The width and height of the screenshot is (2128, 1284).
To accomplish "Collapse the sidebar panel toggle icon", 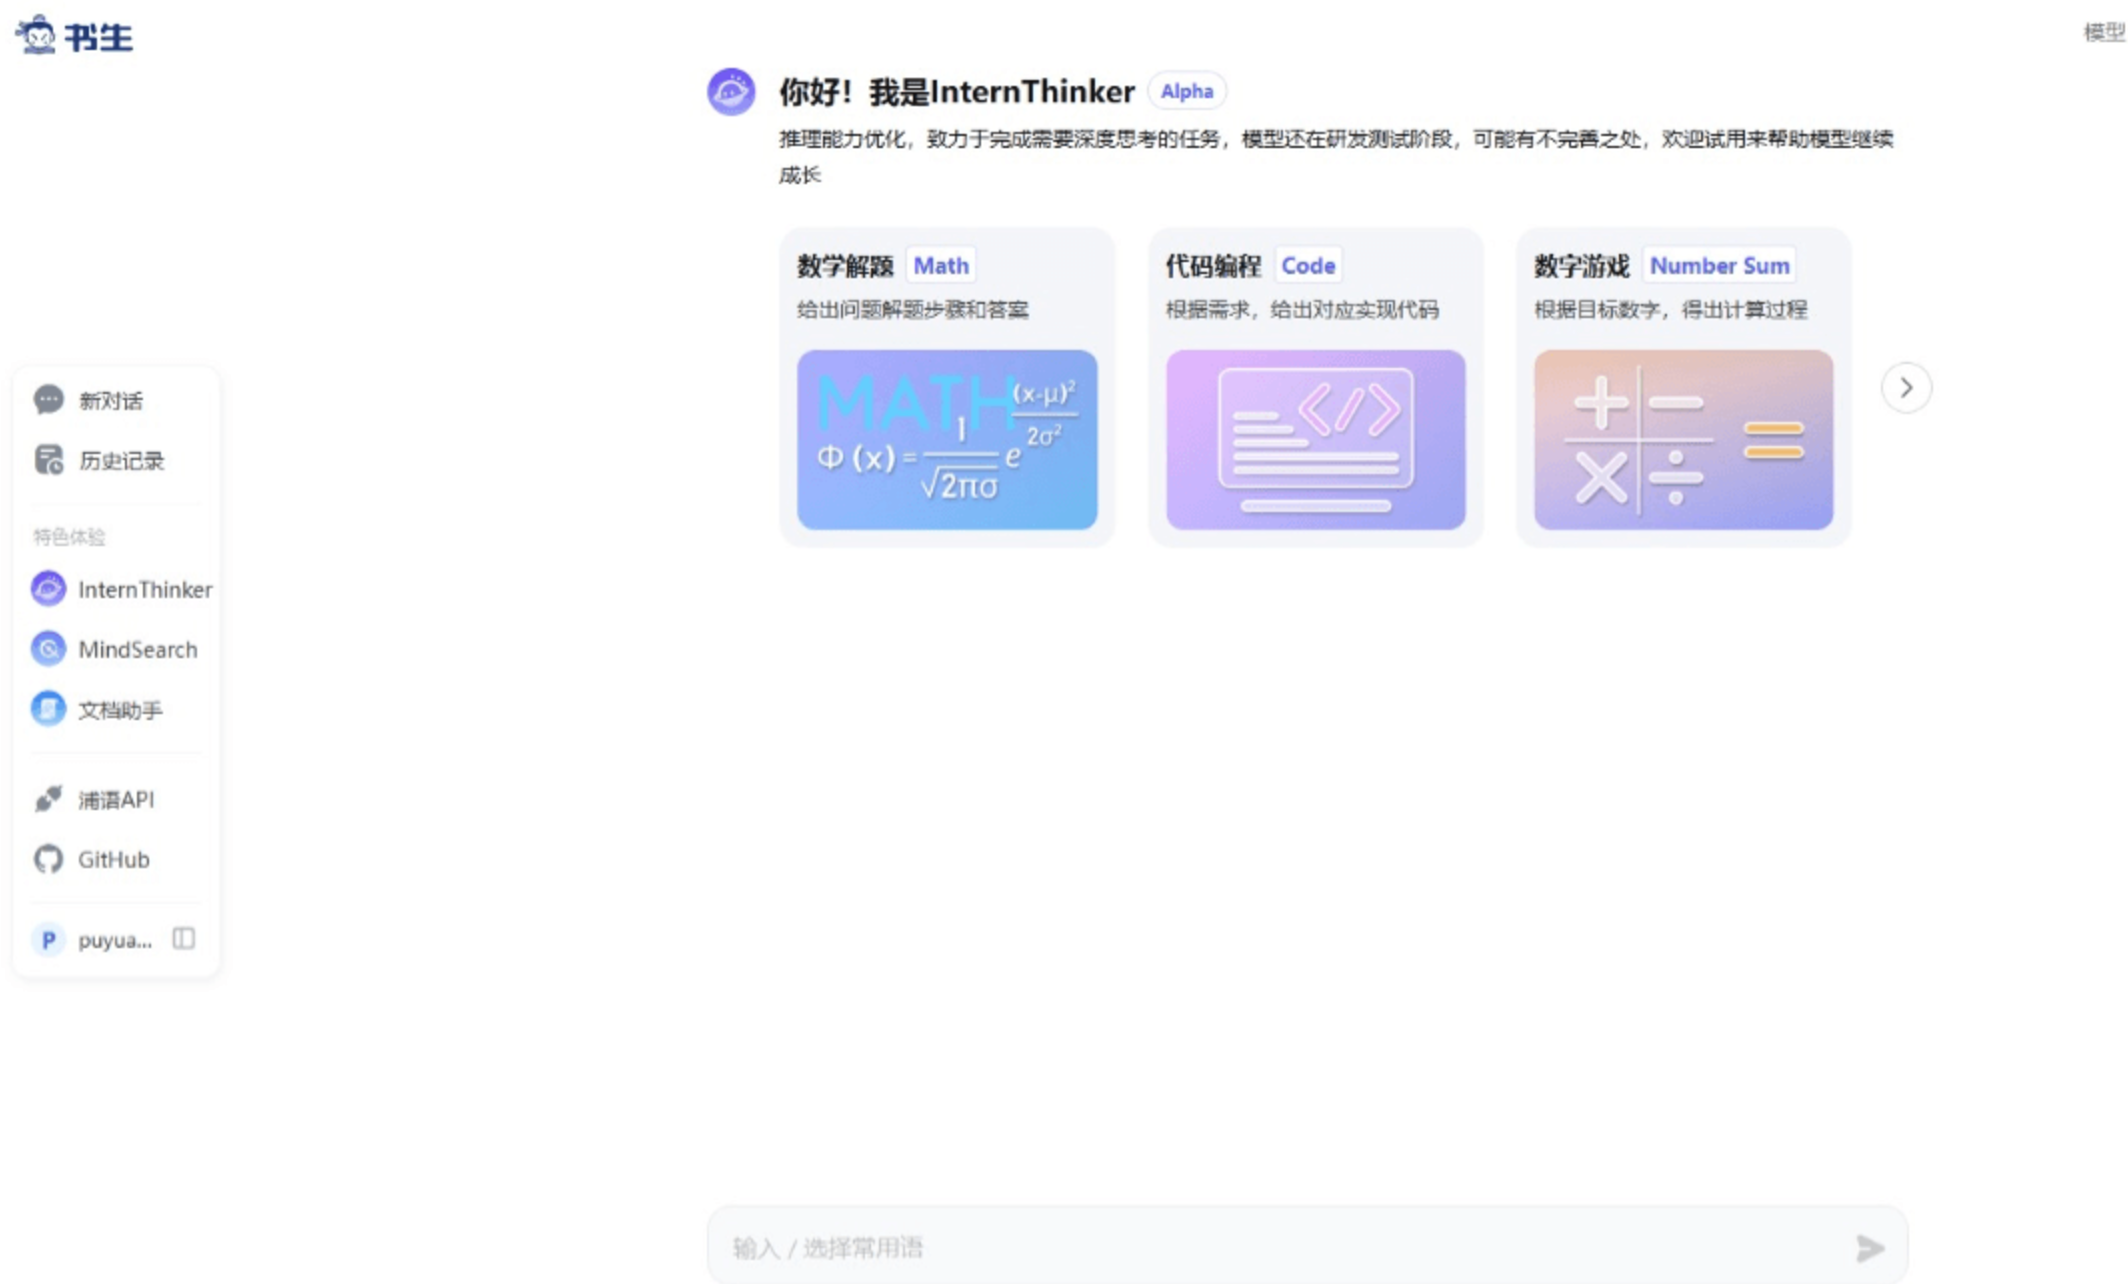I will pyautogui.click(x=184, y=938).
